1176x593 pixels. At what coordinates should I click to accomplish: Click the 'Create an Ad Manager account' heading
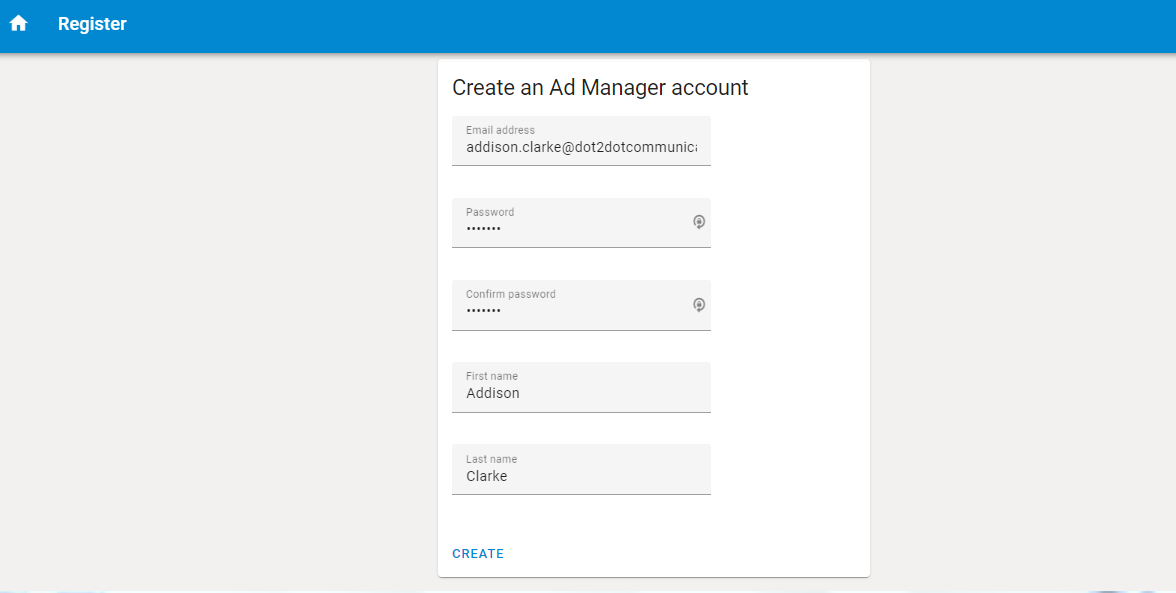pyautogui.click(x=600, y=88)
